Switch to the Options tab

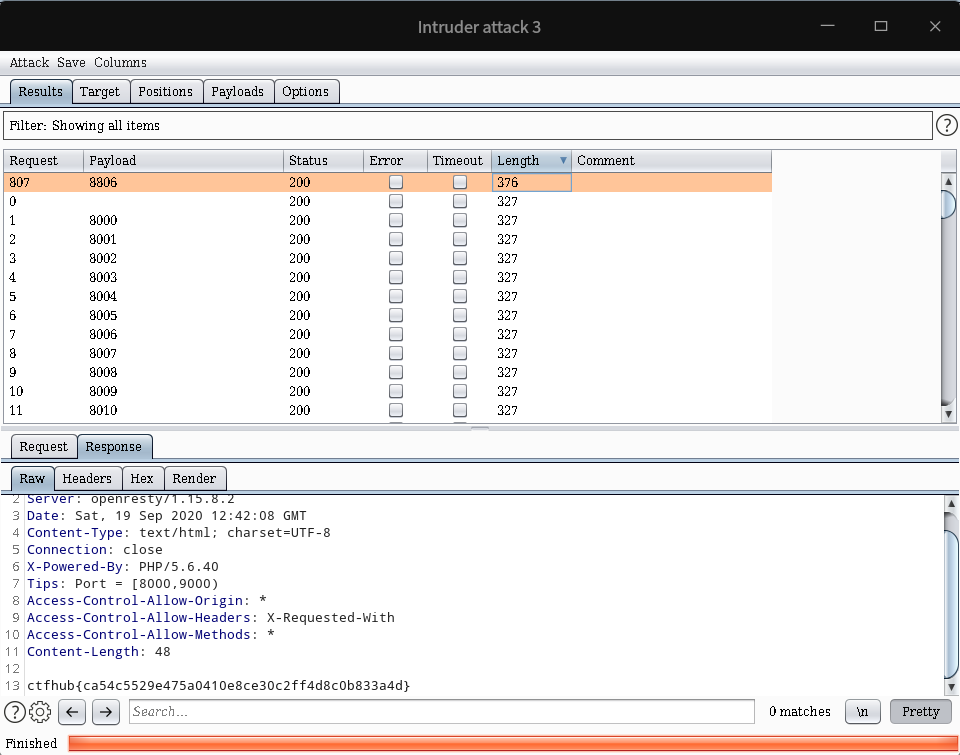pyautogui.click(x=306, y=92)
